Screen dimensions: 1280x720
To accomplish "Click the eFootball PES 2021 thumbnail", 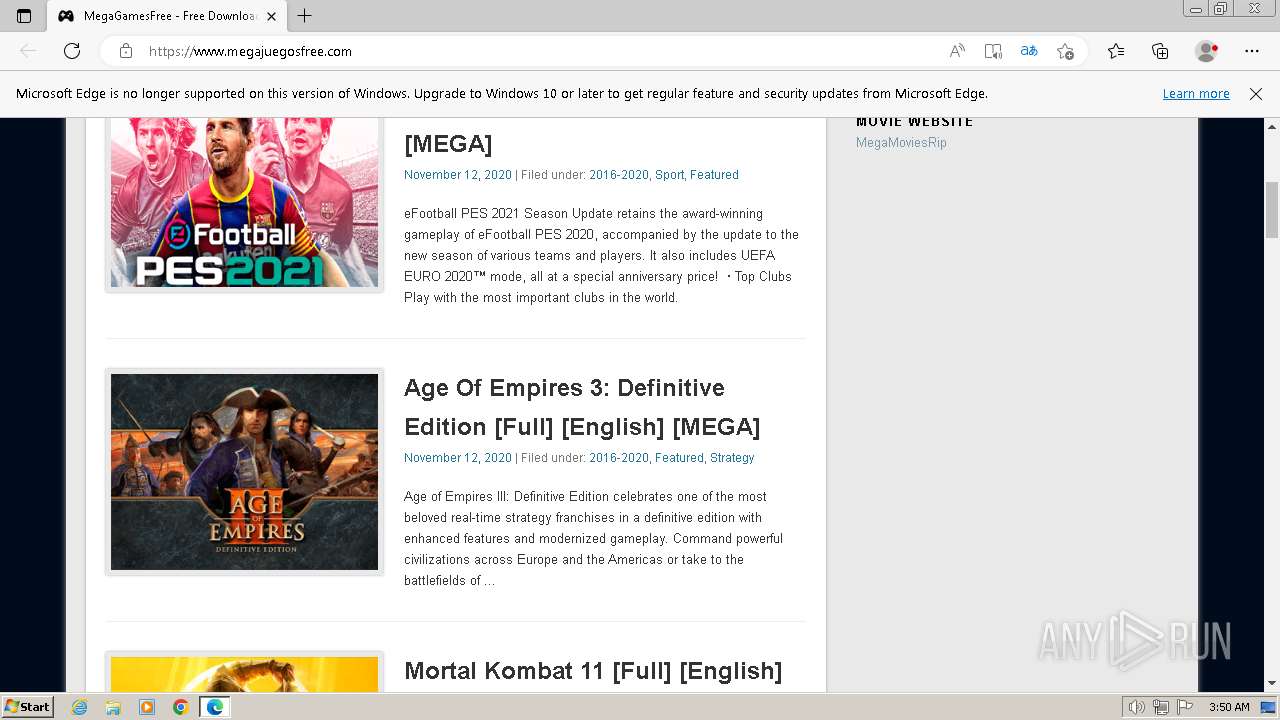I will 244,203.
